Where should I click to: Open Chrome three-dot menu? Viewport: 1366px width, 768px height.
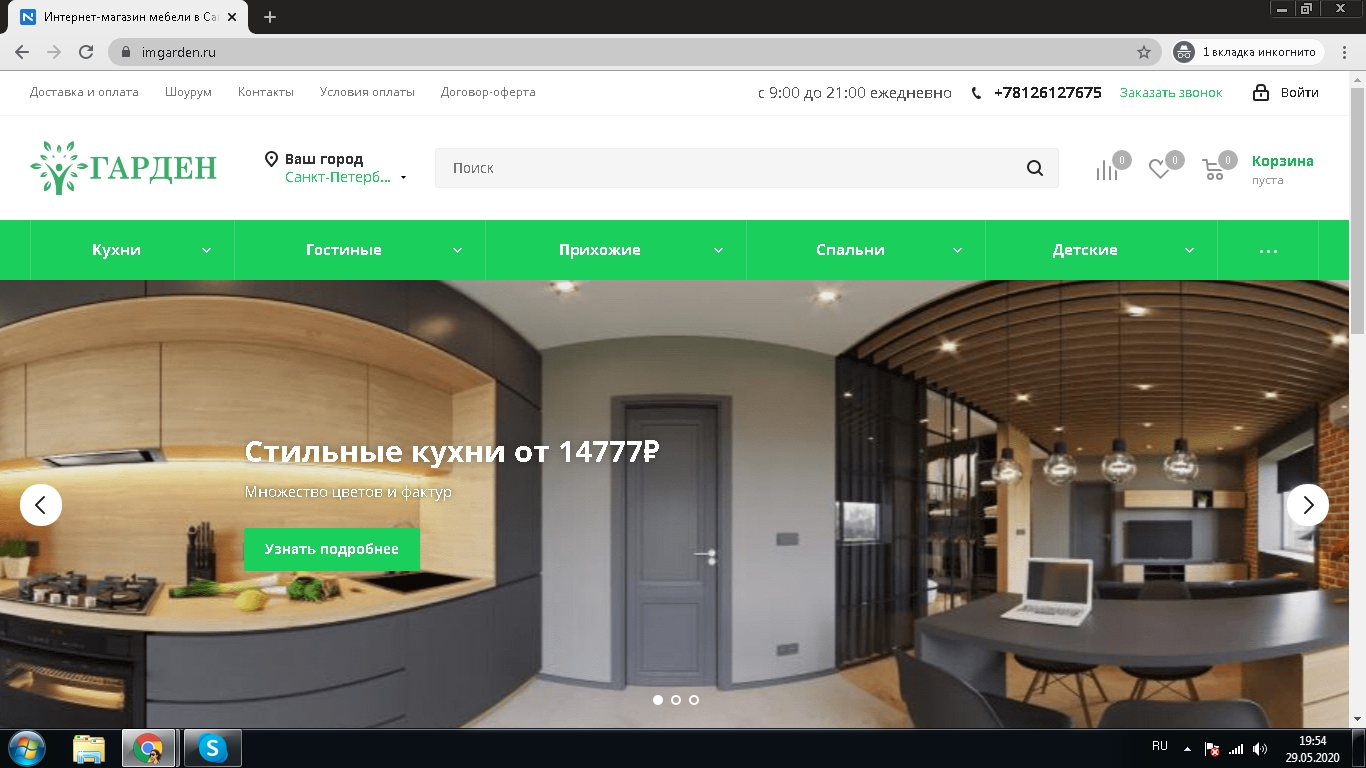tap(1343, 52)
